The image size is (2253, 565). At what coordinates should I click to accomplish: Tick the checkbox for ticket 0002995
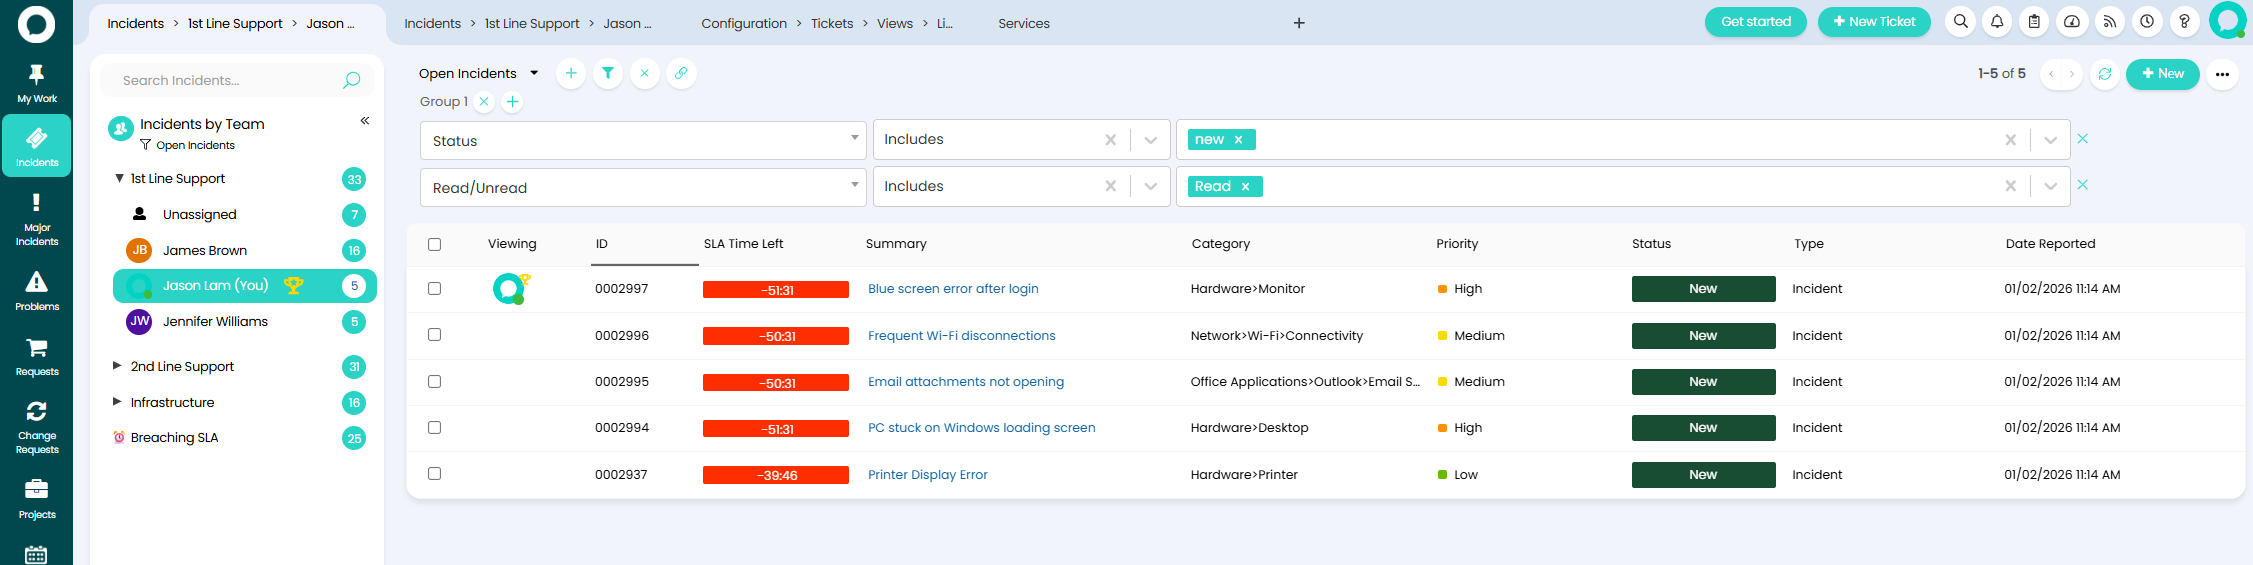point(434,381)
